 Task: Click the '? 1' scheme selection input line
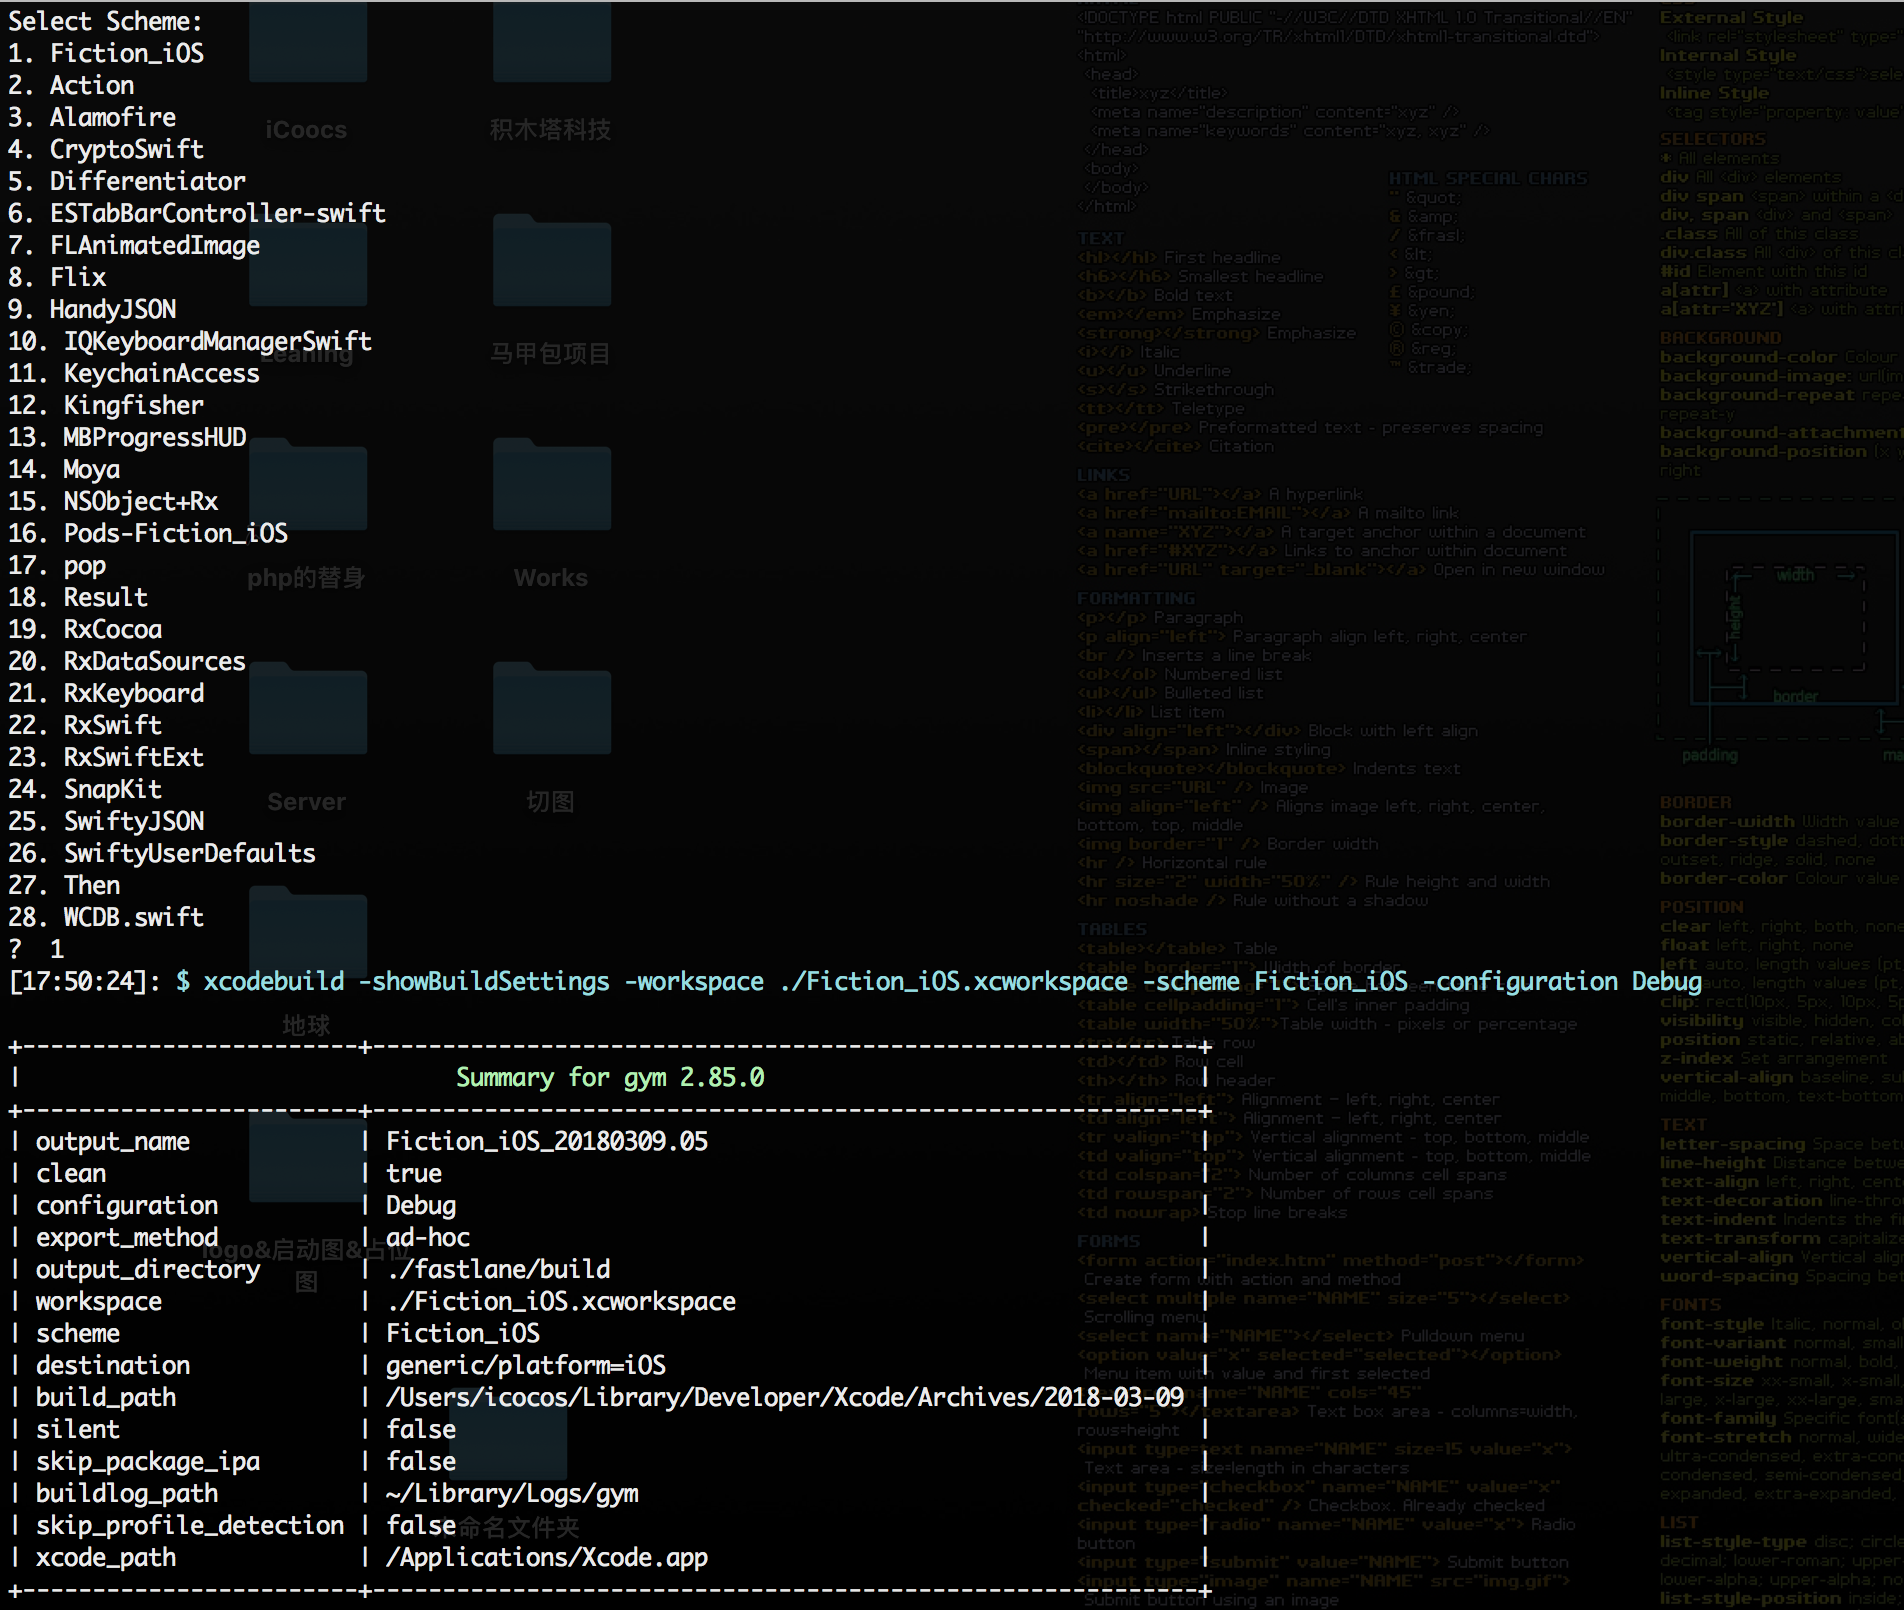click(x=36, y=949)
